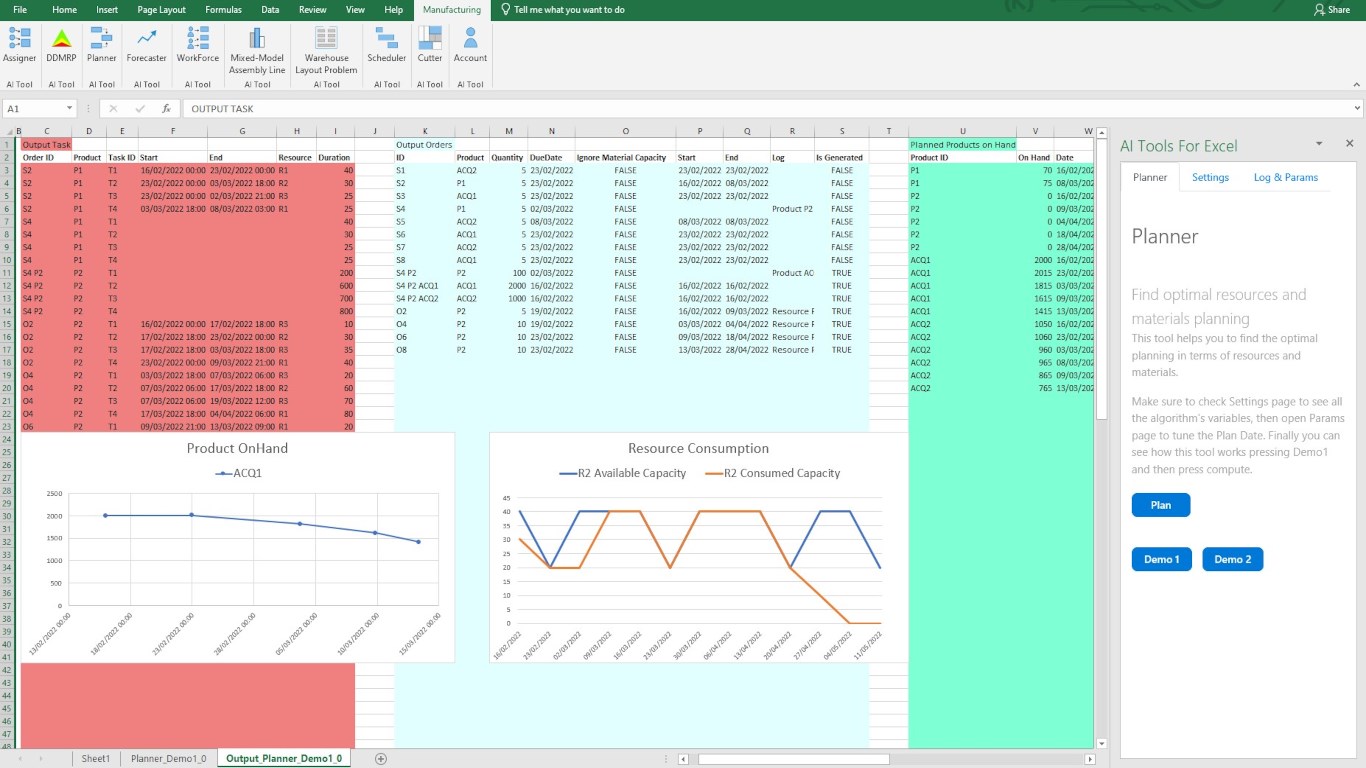Open the Forecaster tool
1366x768 pixels.
pos(147,46)
